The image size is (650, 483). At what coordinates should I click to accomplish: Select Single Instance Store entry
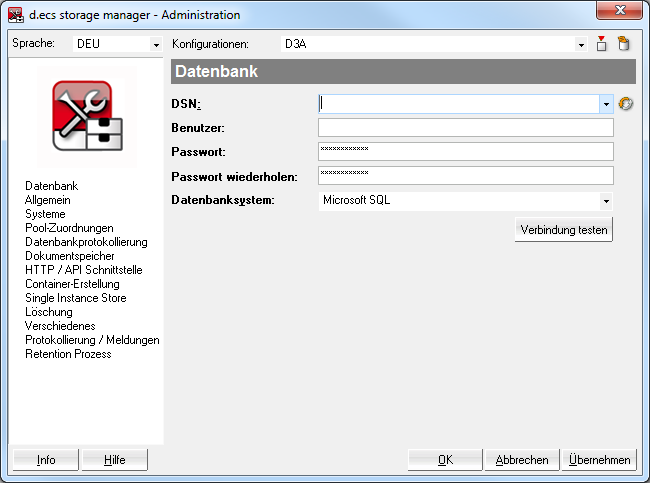pos(76,298)
